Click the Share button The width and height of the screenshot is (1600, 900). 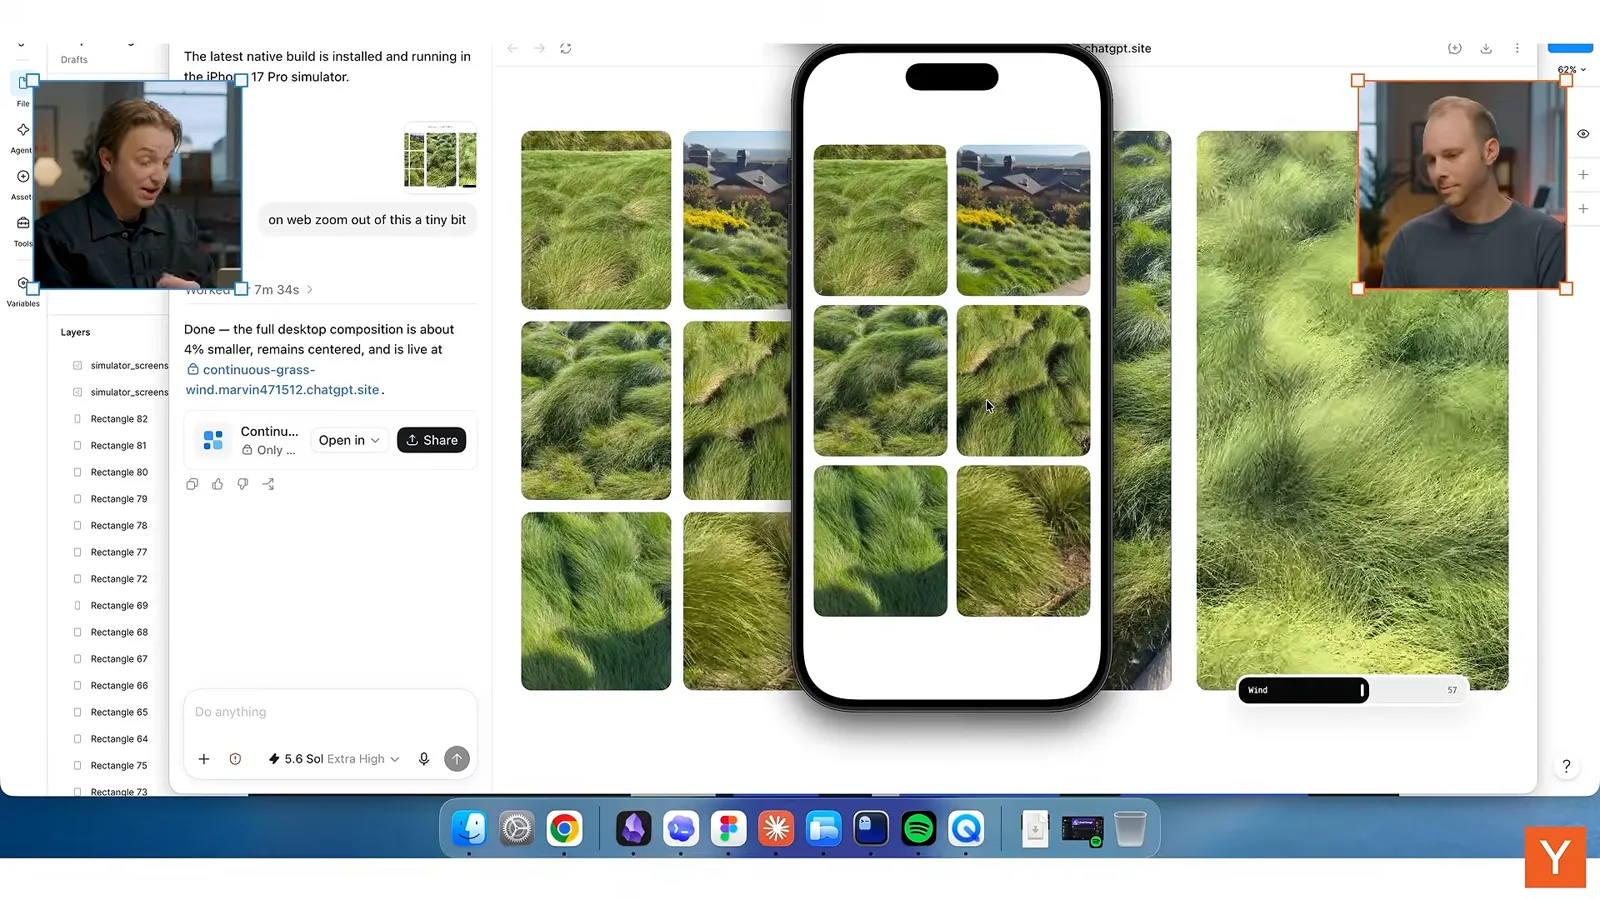tap(432, 440)
